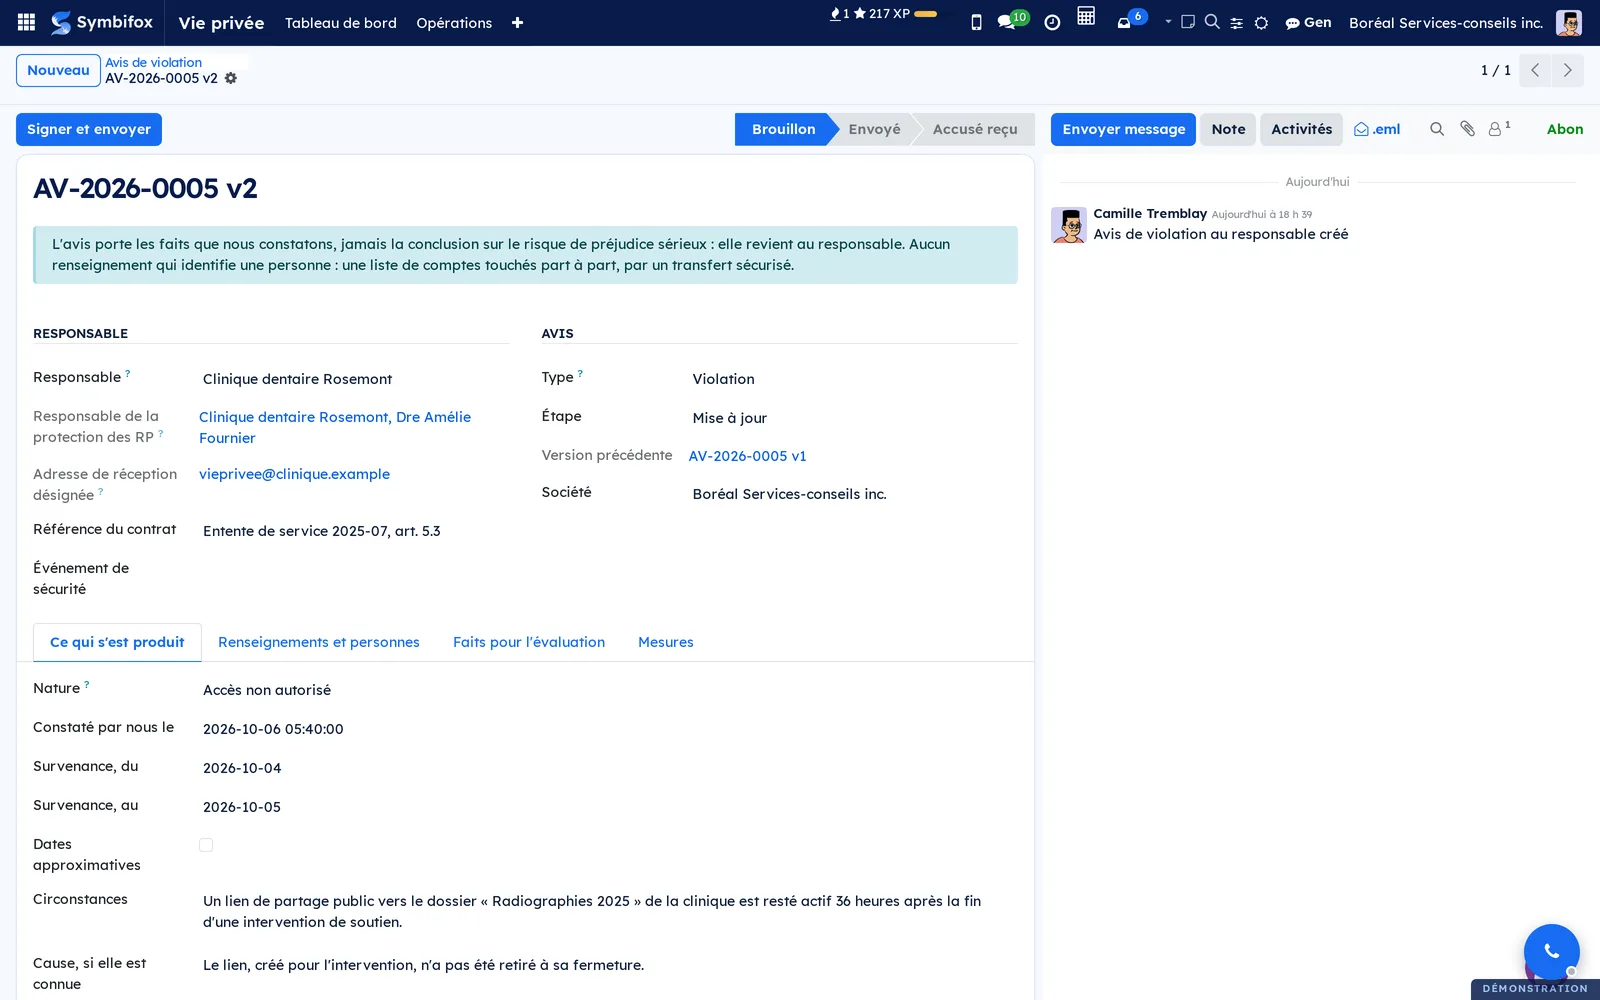The height and width of the screenshot is (1000, 1600).
Task: Open the apps grid menu
Action: point(27,22)
